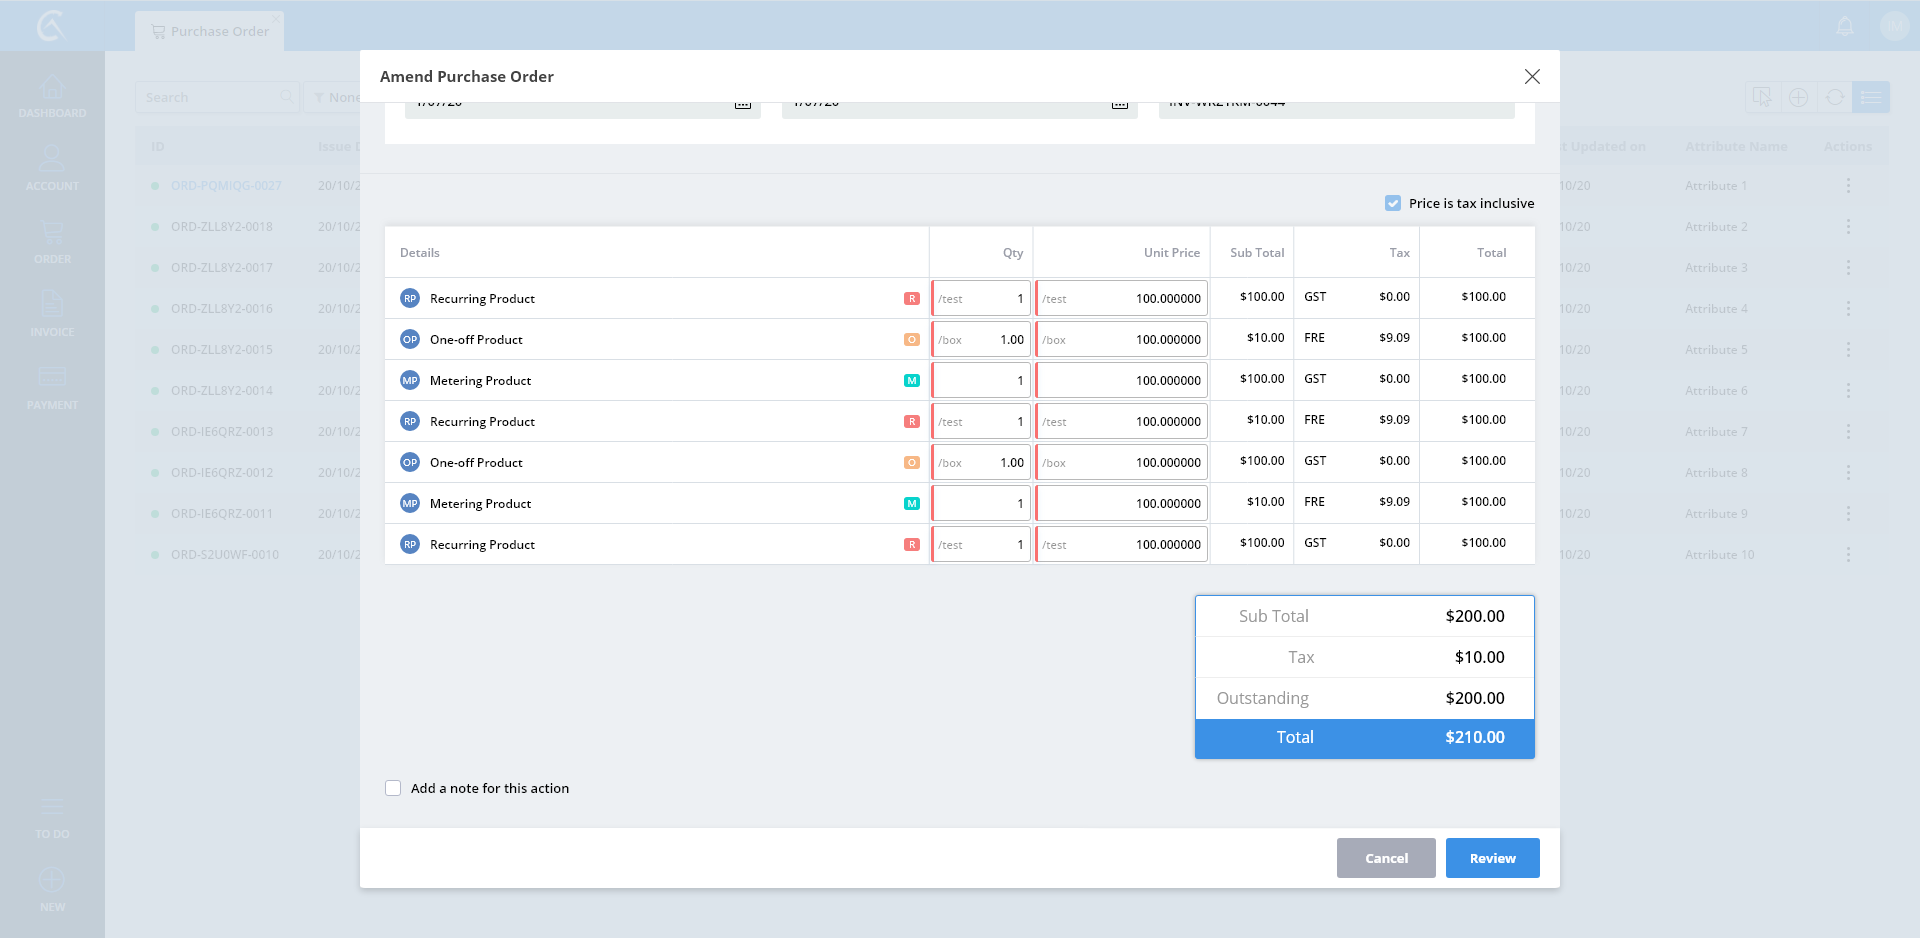Open actions menu for Attribute 5 row
The image size is (1920, 938).
point(1847,350)
